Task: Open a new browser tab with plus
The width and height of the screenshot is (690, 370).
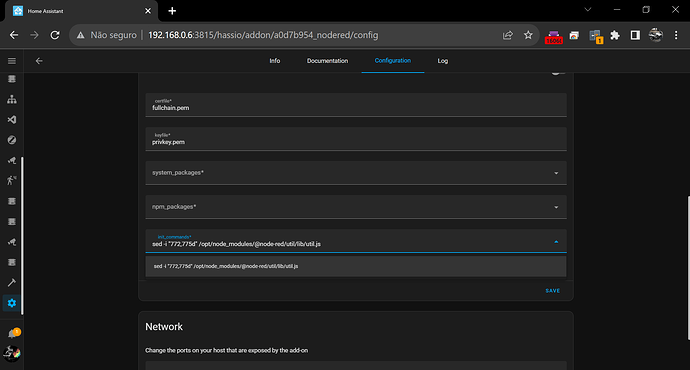Action: 172,11
